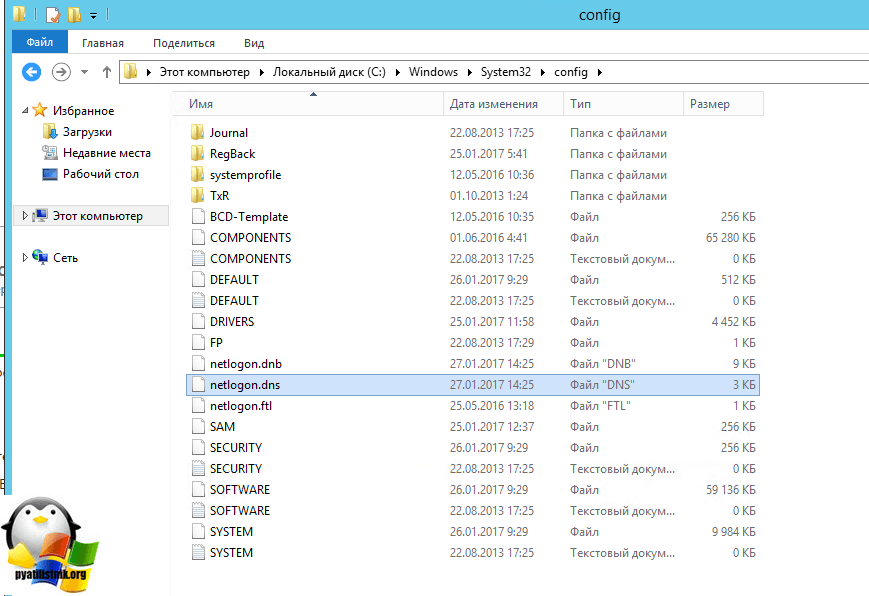Viewport: 869px width, 596px height.
Task: Click the Back navigation arrow button
Action: tap(32, 72)
